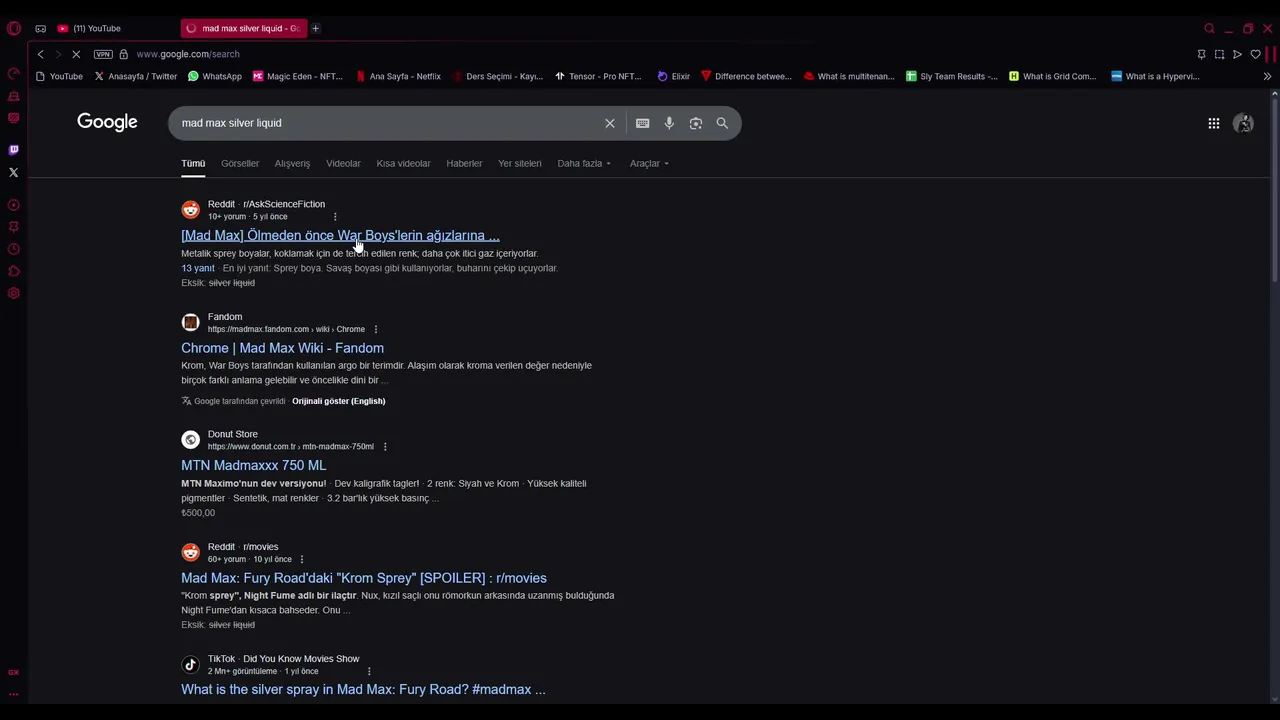The image size is (1280, 720).
Task: Open TikTok 'What is the silver spray' result
Action: coord(363,689)
